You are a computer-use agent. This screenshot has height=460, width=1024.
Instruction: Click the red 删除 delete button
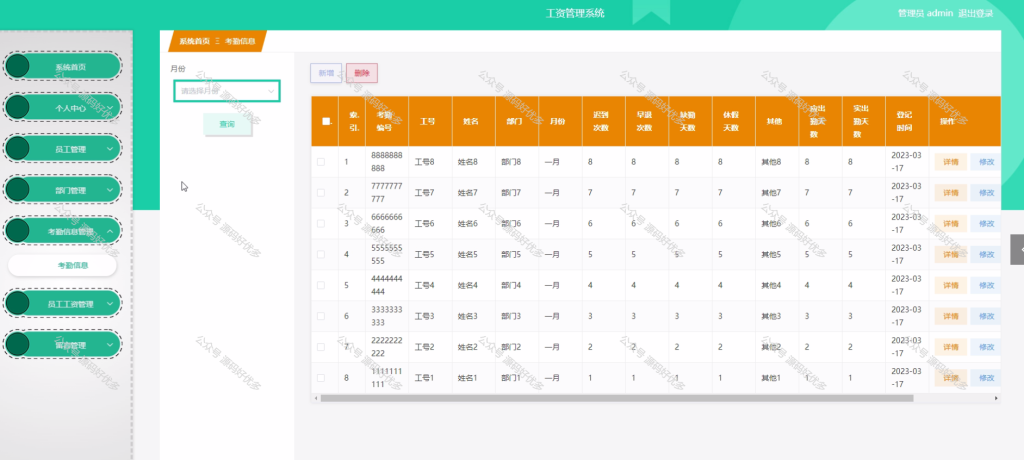coord(362,73)
